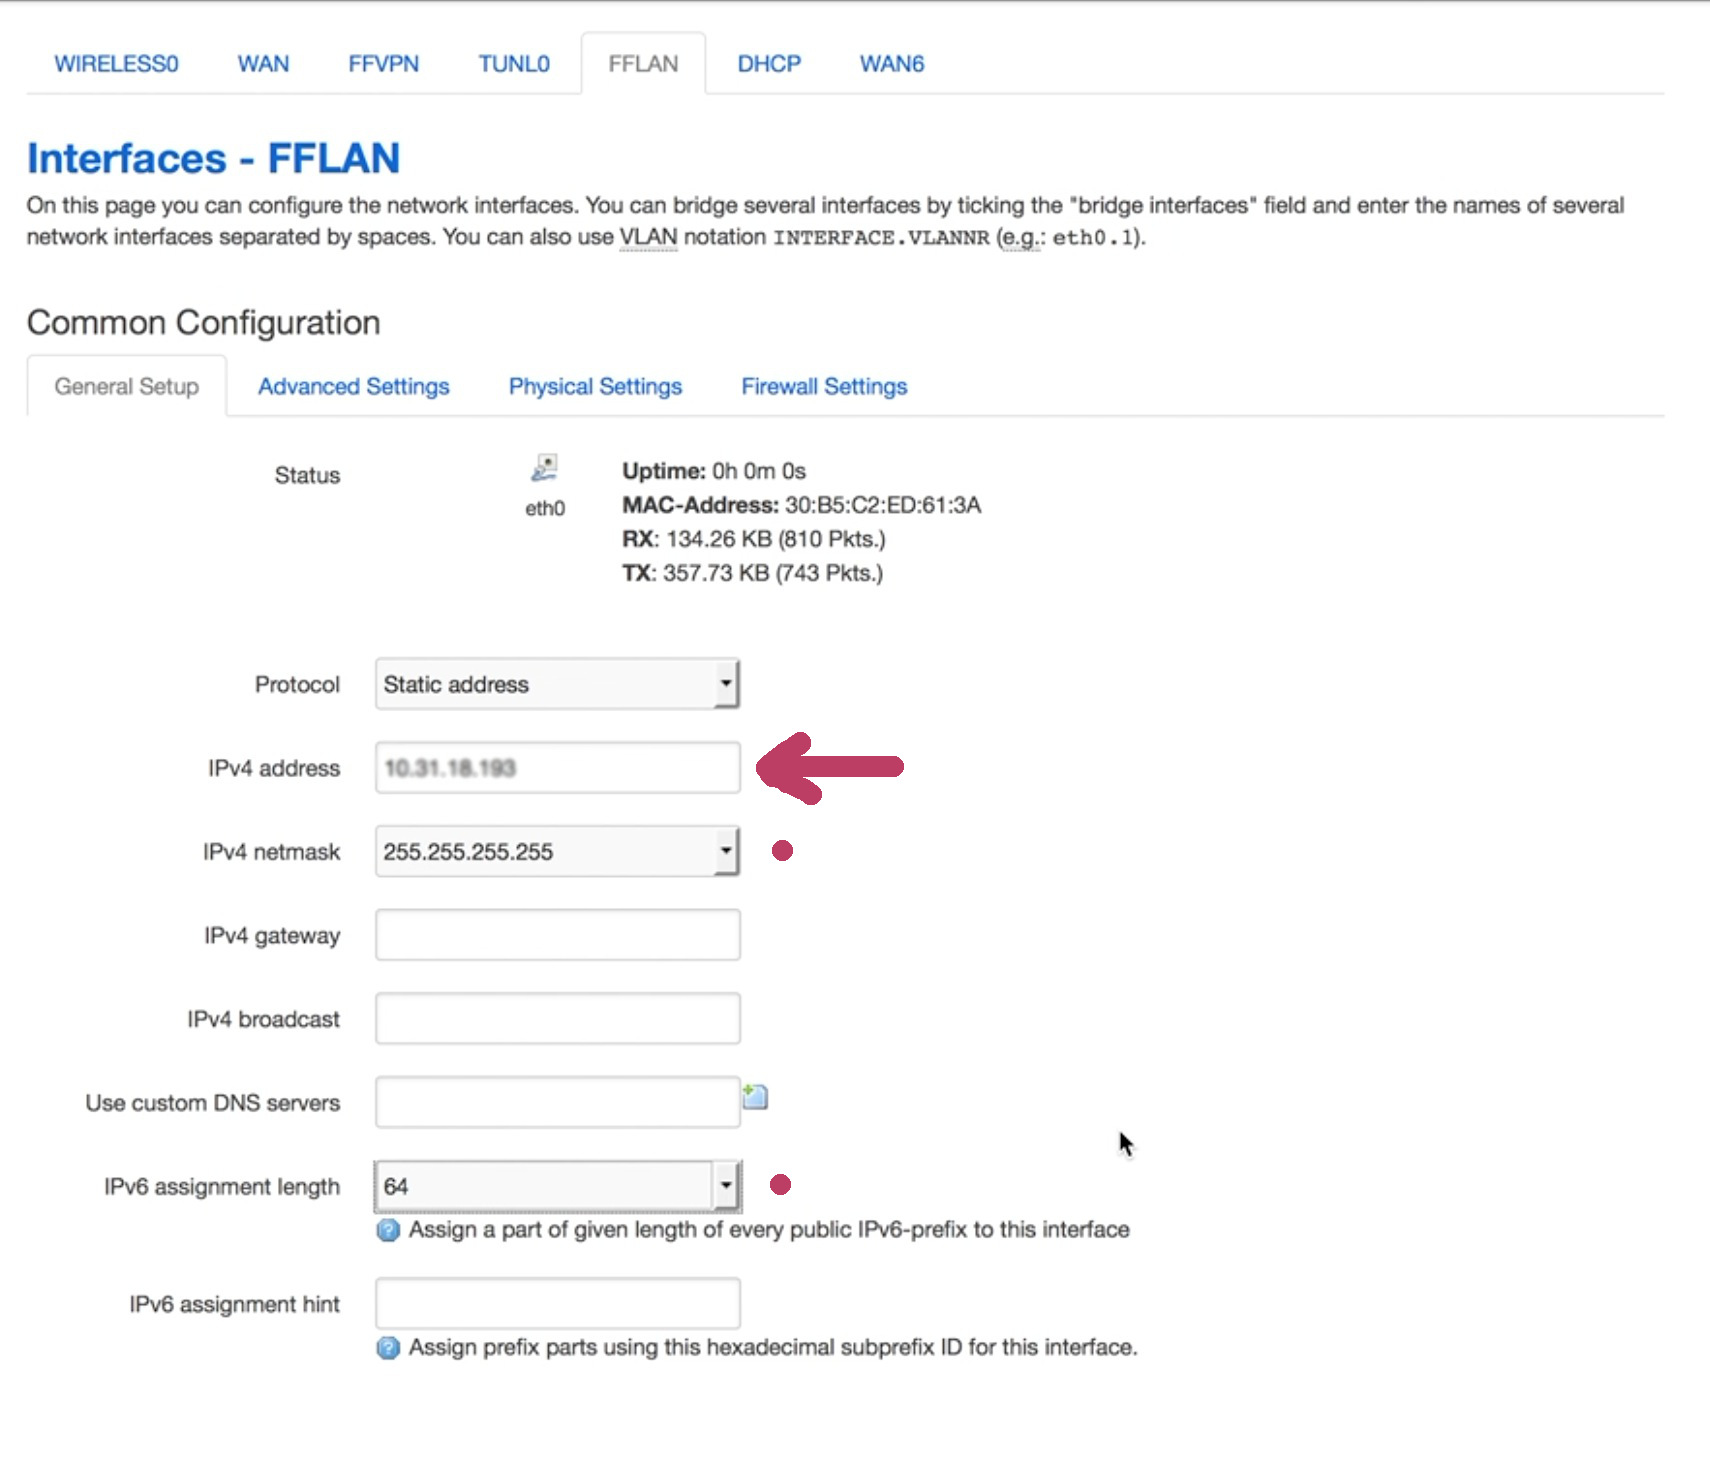Expand the IPv4 netmask dropdown

coord(557,852)
